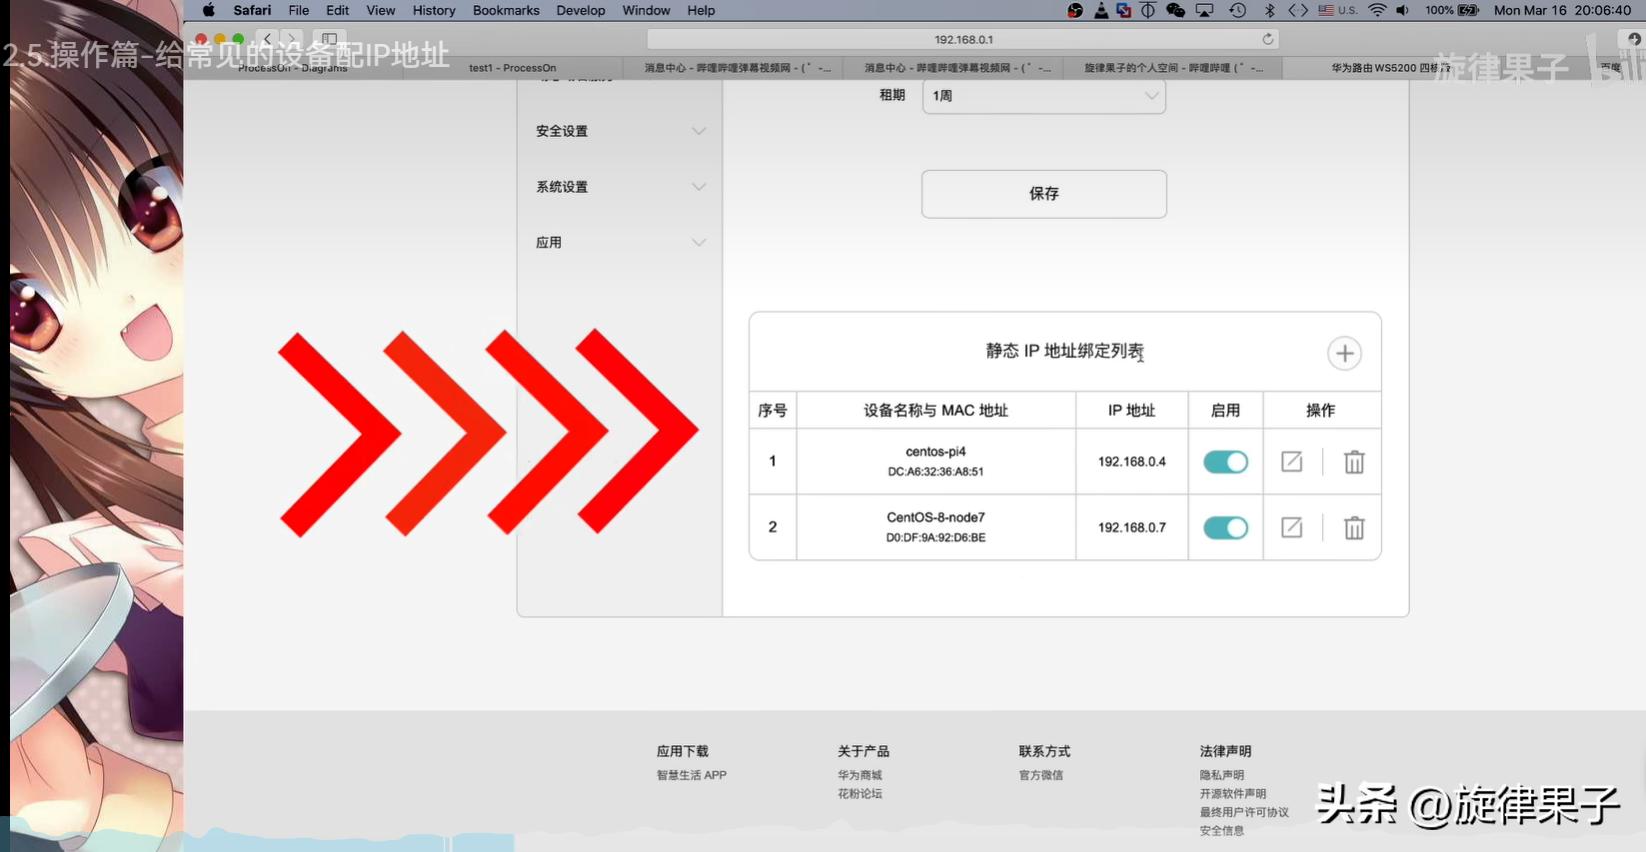Select the MAC address DC:A6:32:36:A8:51
Screen dimensions: 1646x852
936,471
